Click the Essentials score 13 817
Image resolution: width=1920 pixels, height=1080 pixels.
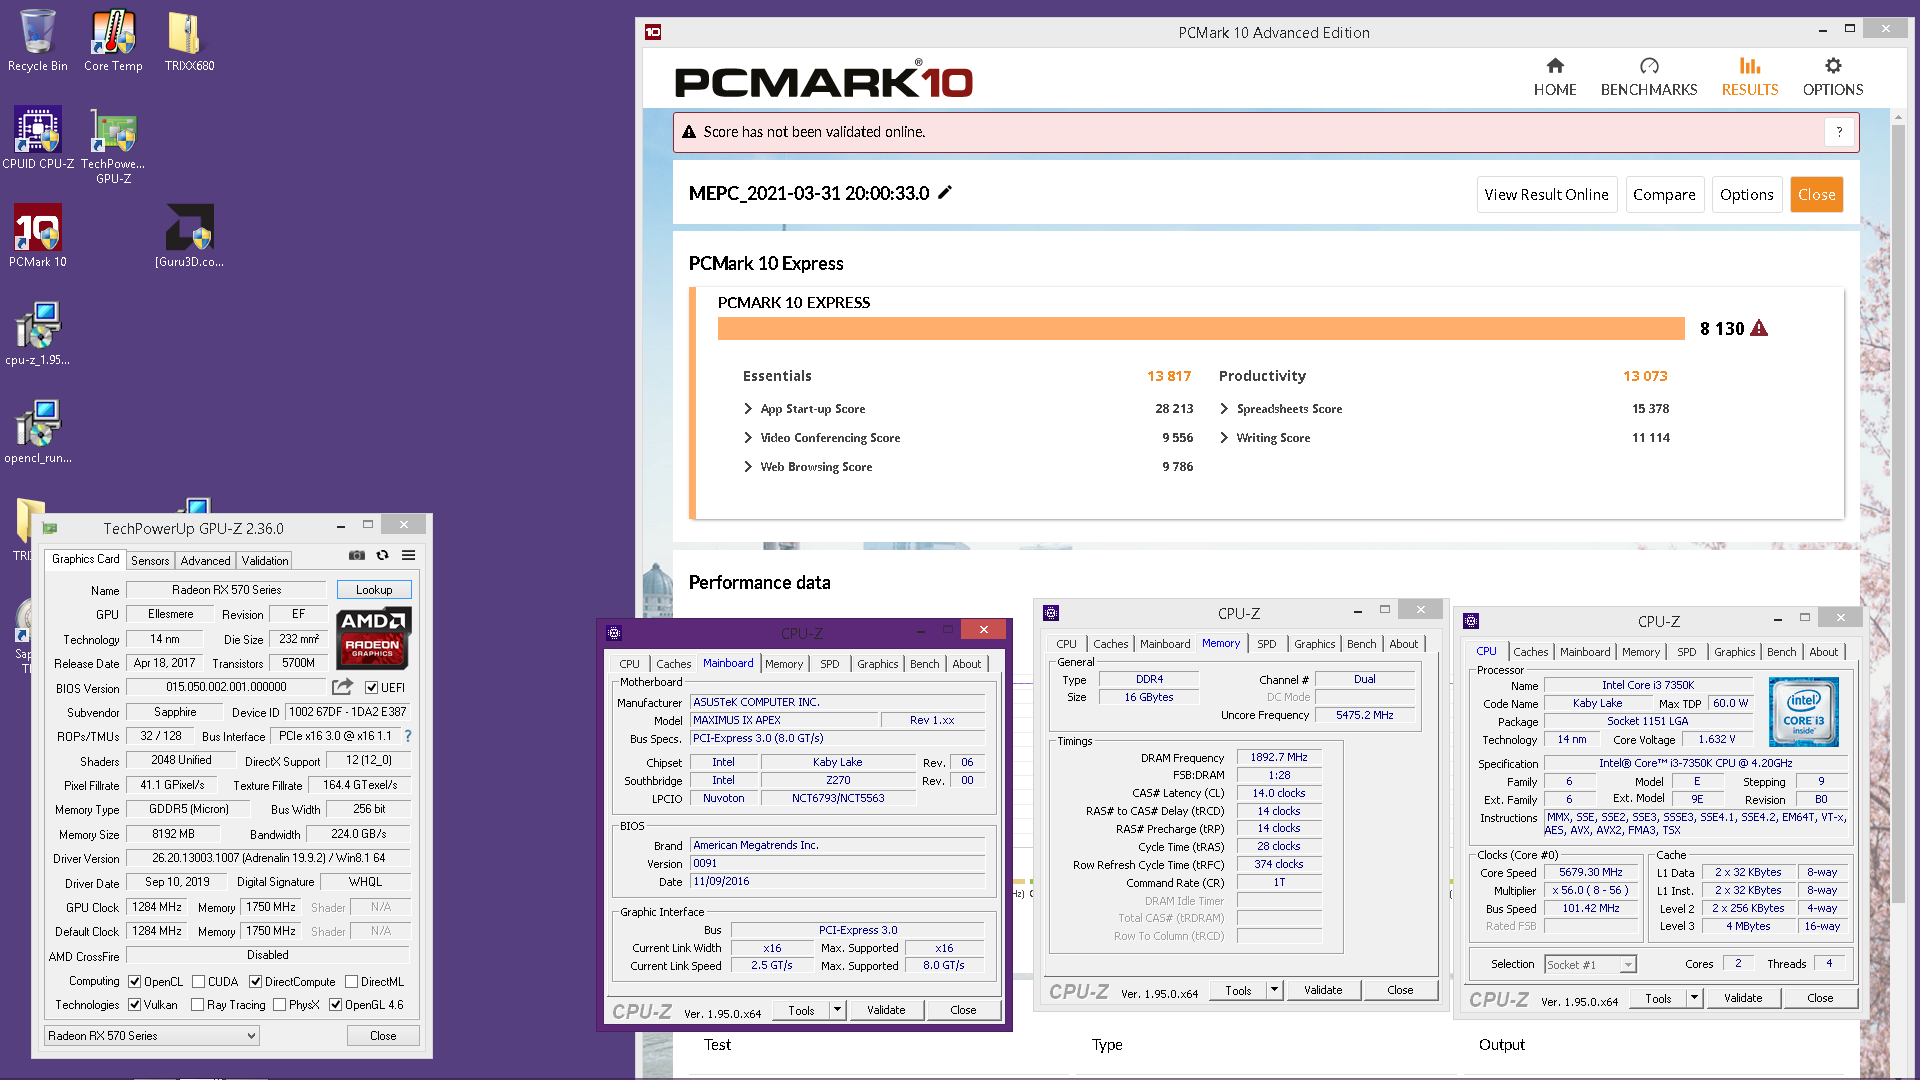pos(1169,376)
